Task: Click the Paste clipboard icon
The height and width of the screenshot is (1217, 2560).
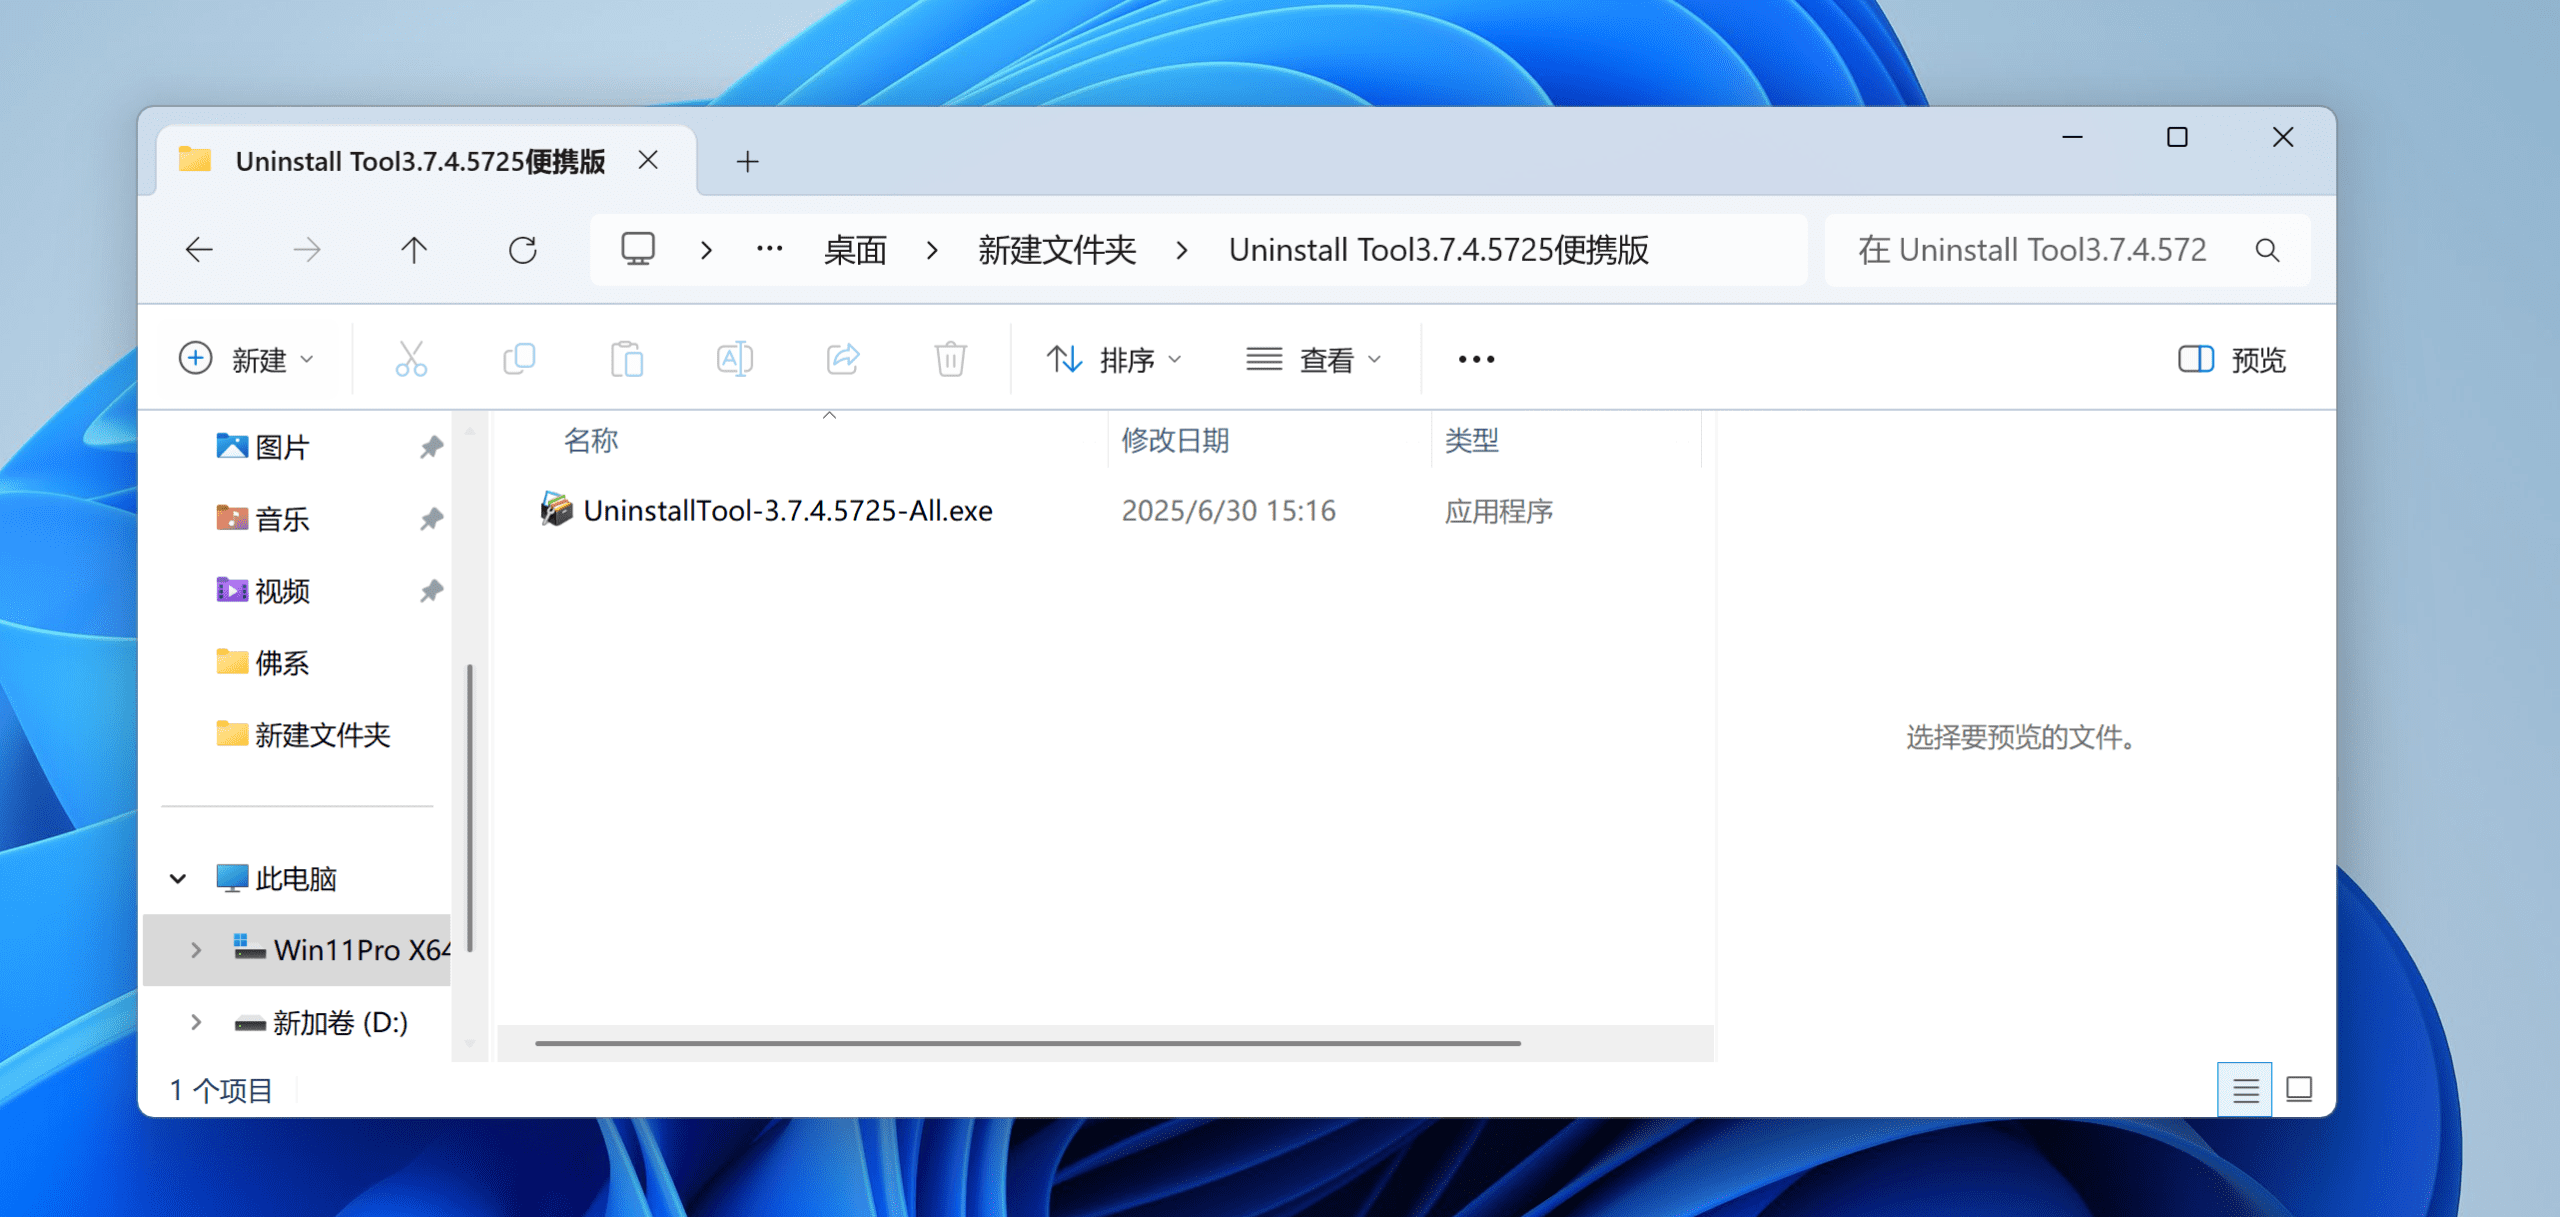Action: click(627, 359)
